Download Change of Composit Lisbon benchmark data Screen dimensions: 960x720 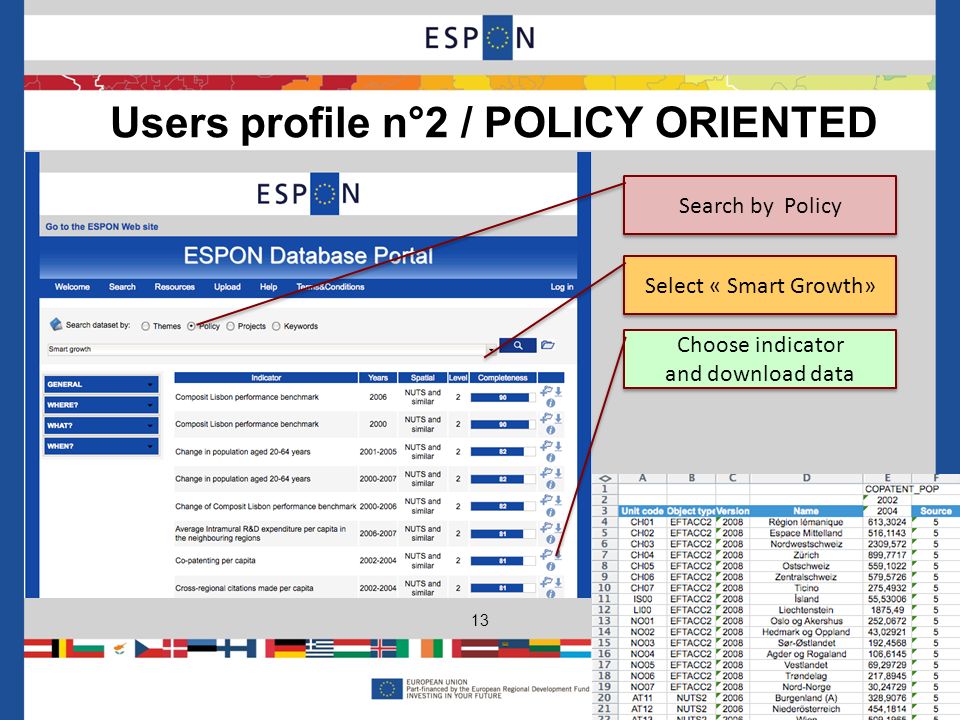click(x=558, y=500)
